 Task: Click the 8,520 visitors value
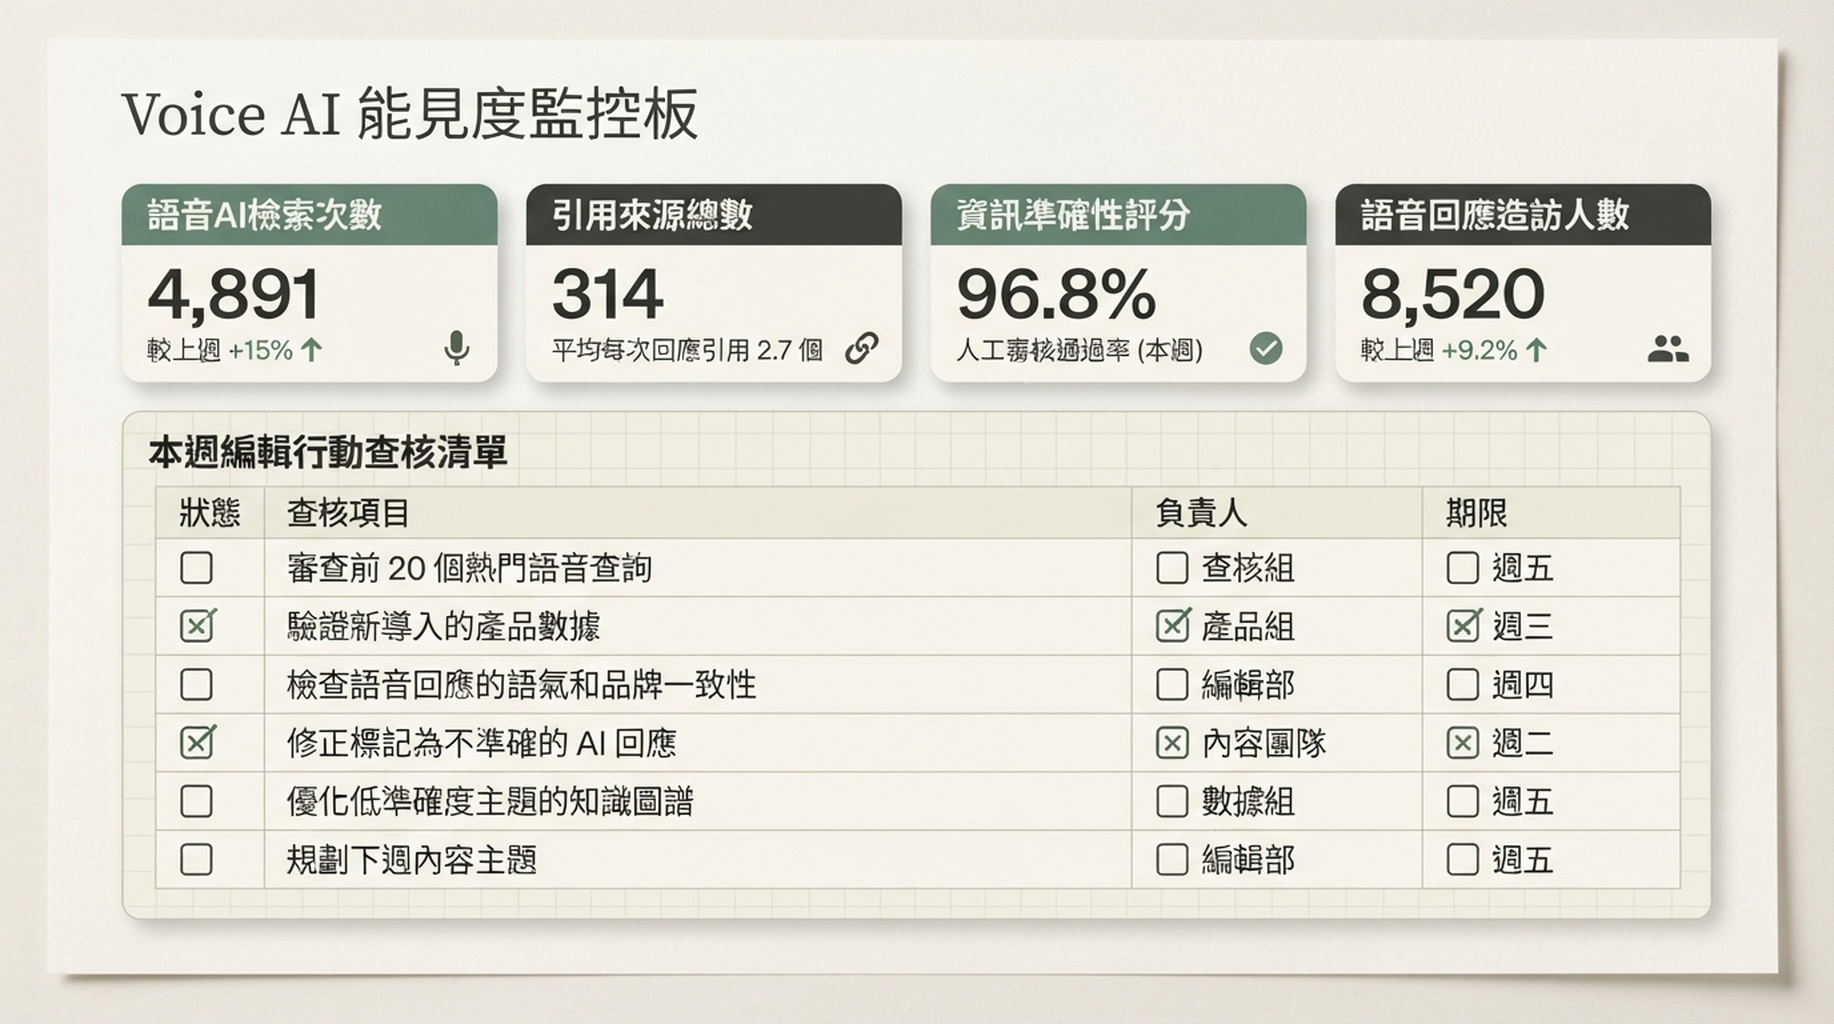point(1452,294)
